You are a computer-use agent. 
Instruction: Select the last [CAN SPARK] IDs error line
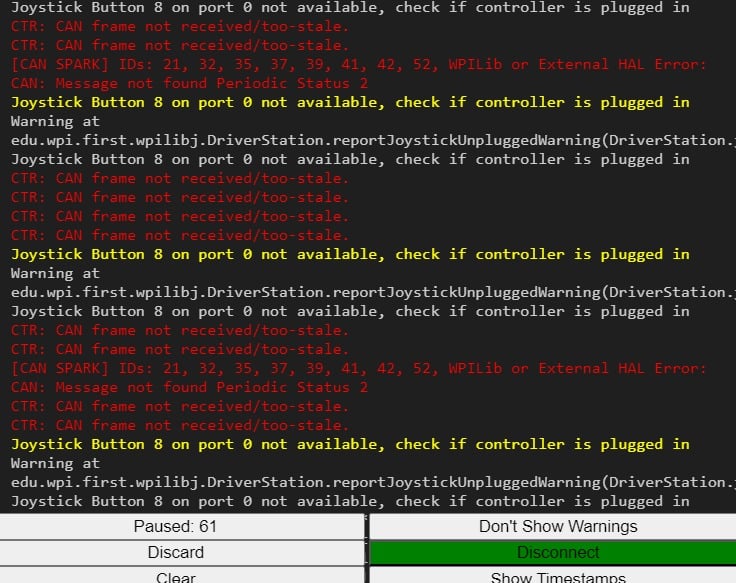click(359, 368)
